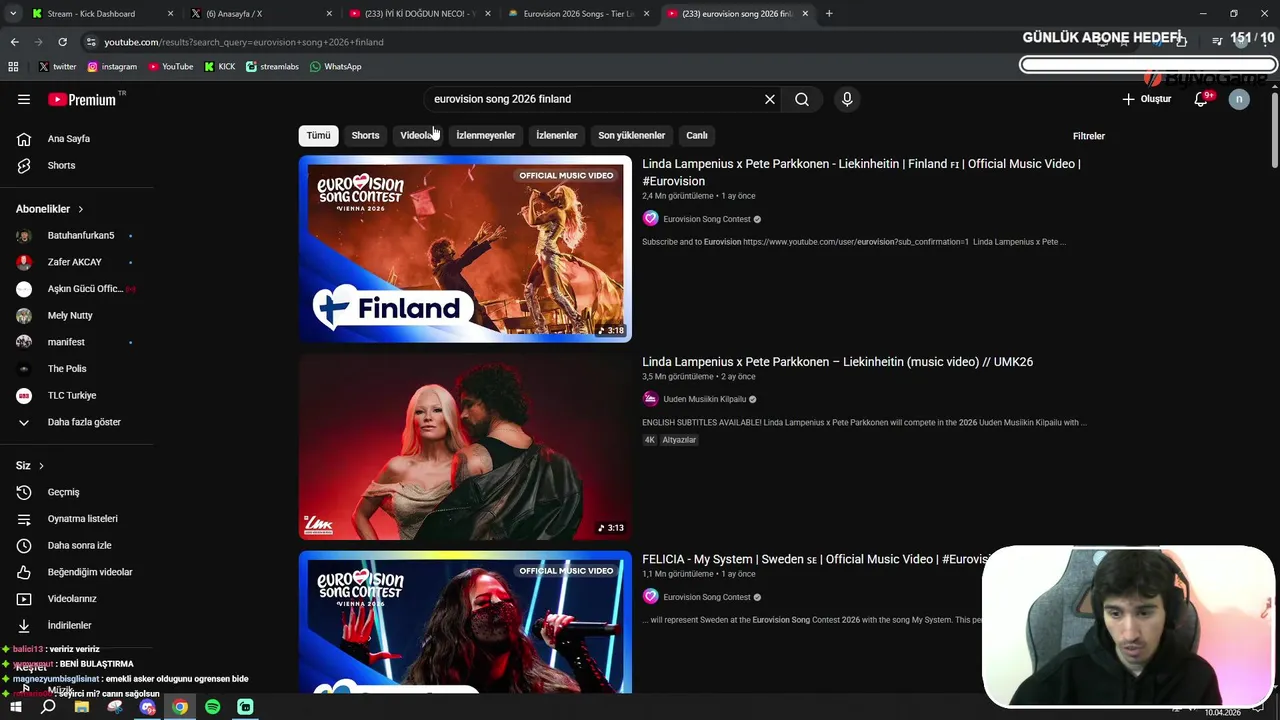Click the YouTube Premium logo
Viewport: 1280px width, 720px height.
tap(82, 99)
